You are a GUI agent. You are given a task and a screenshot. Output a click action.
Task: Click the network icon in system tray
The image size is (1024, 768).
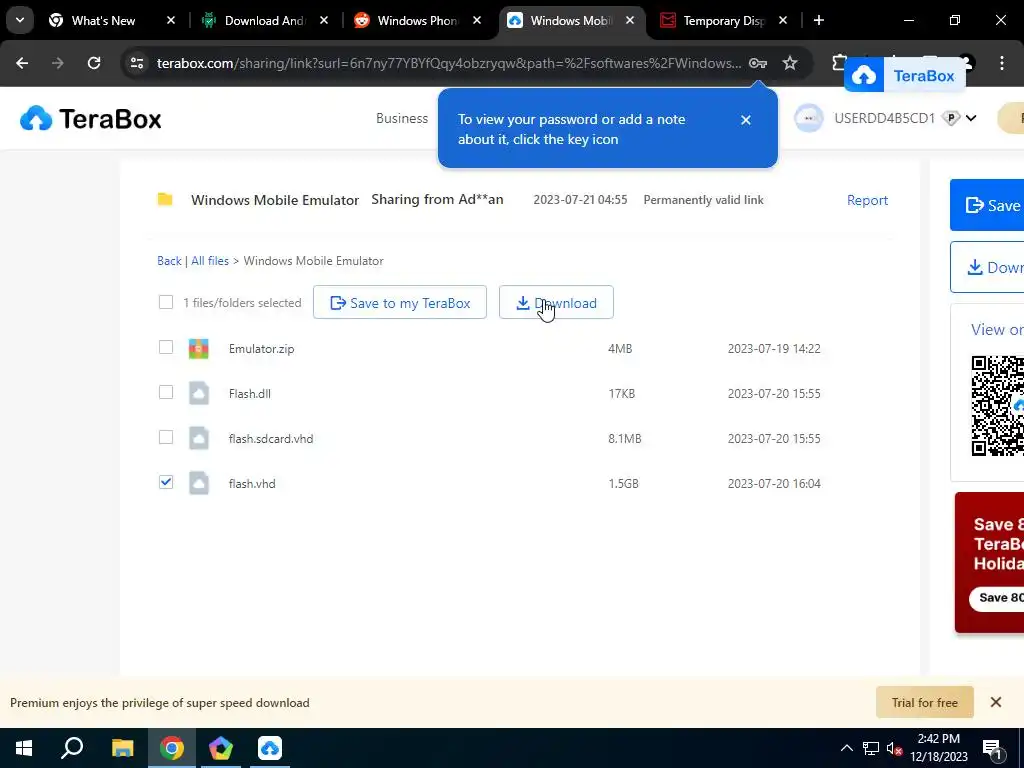click(871, 749)
